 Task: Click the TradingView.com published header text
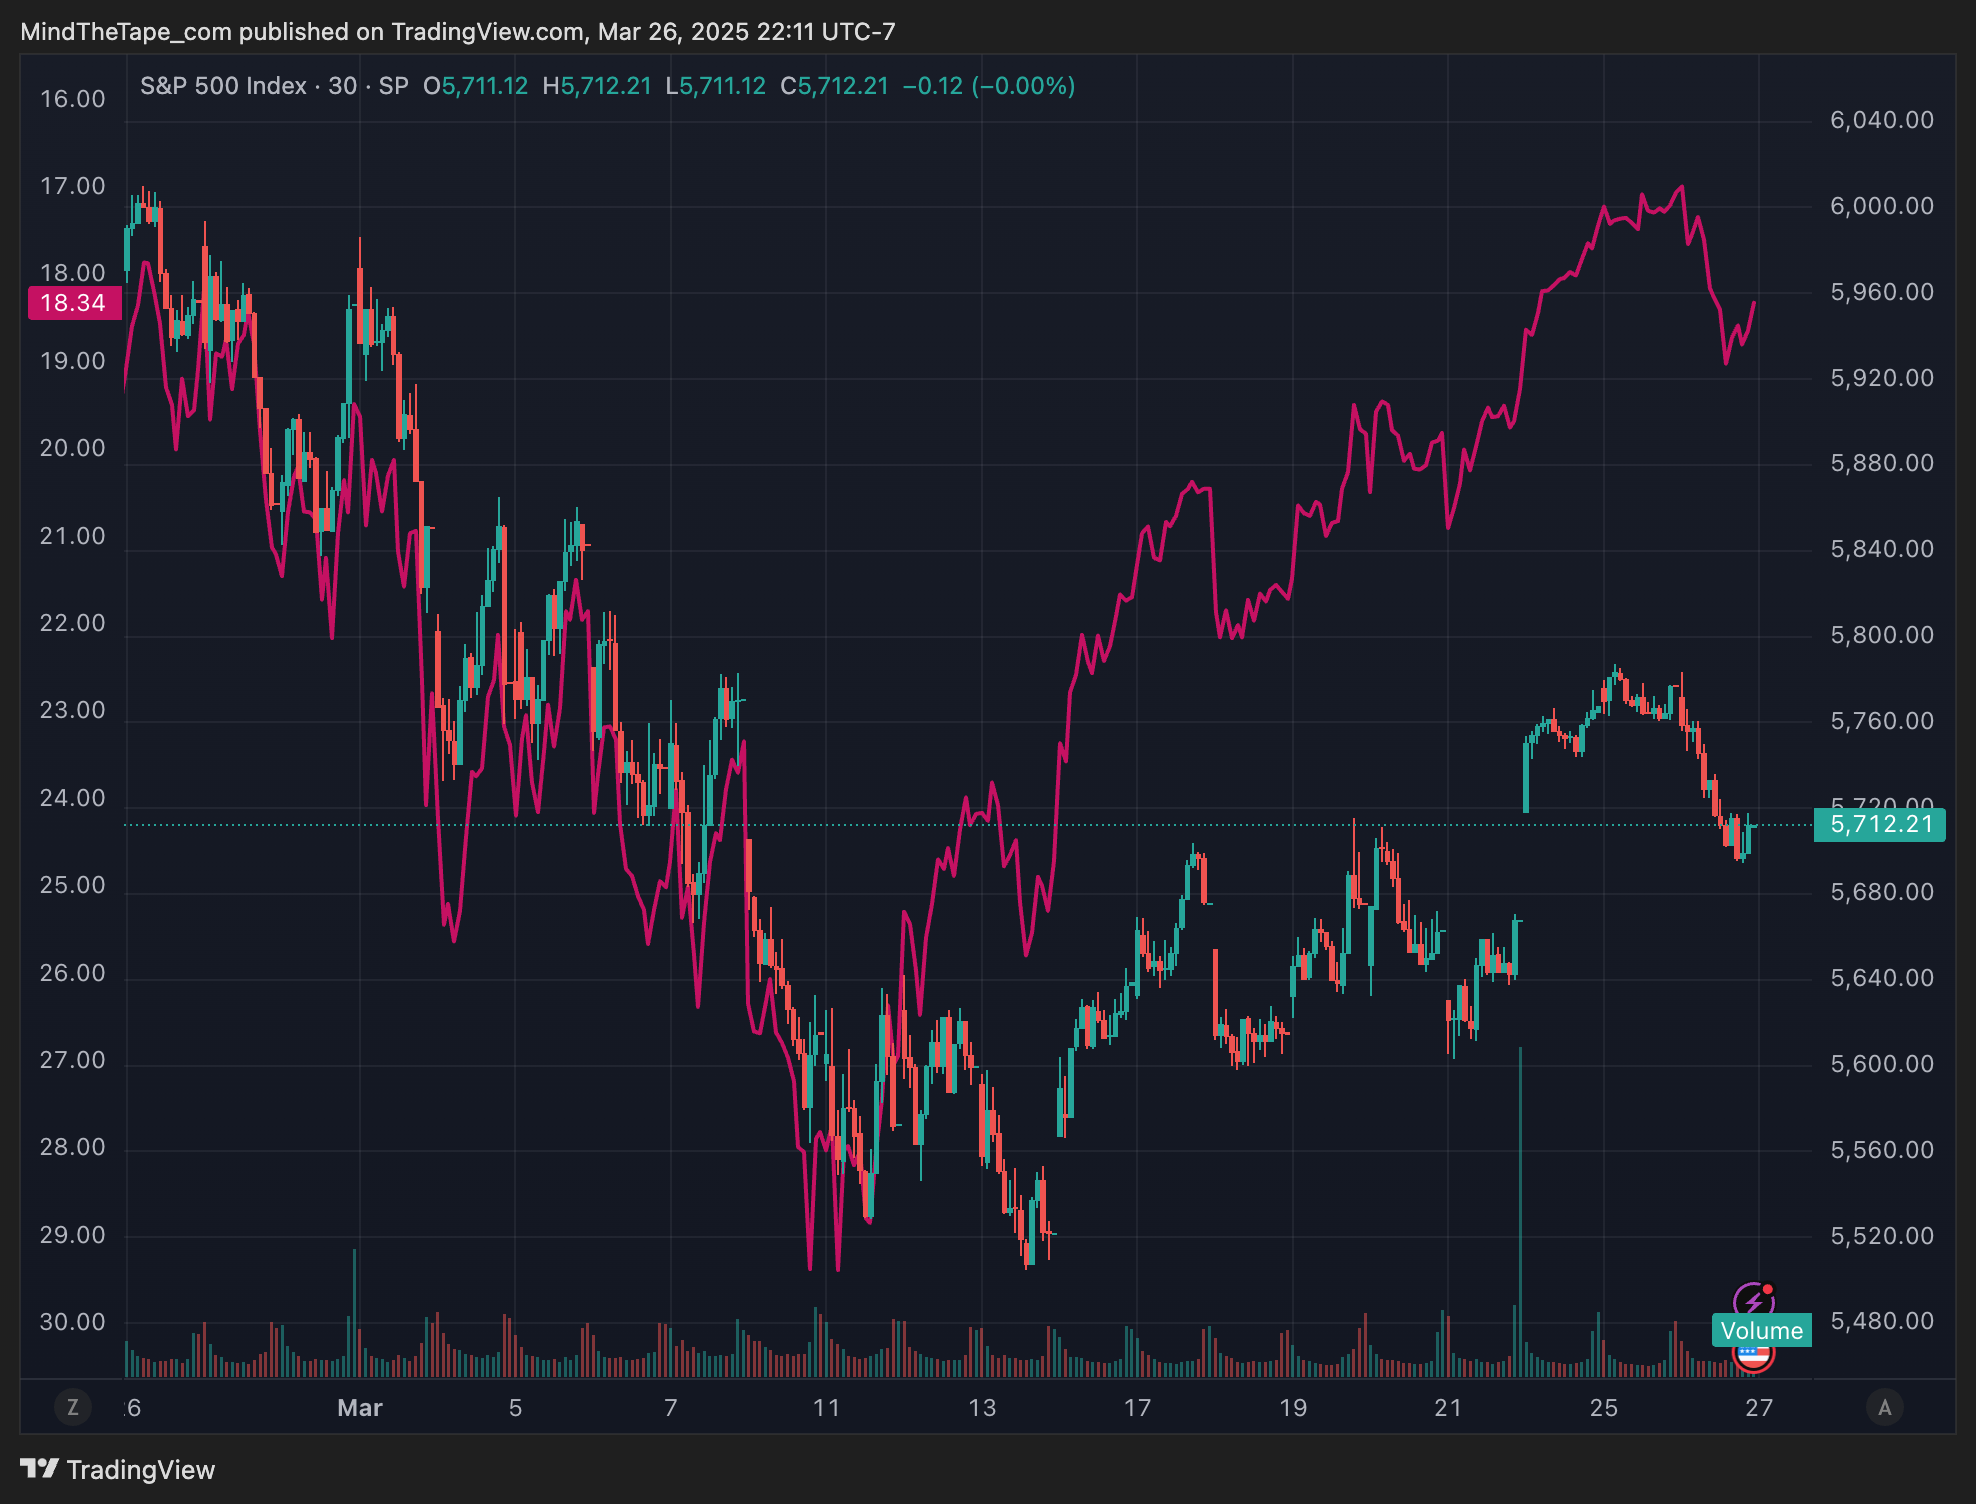pyautogui.click(x=457, y=32)
